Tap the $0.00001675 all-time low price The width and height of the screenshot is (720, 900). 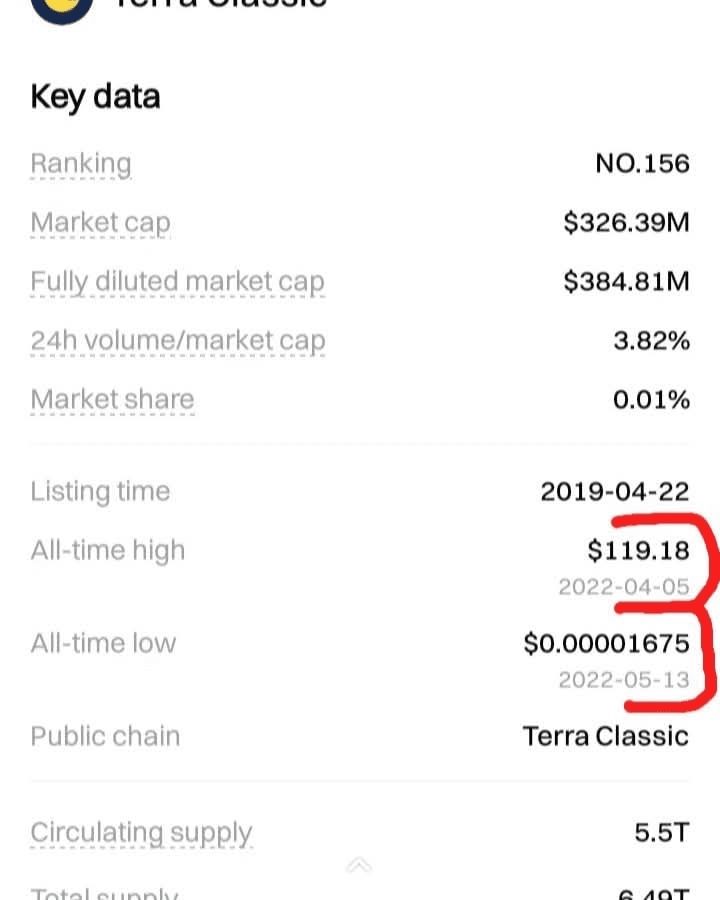point(606,643)
